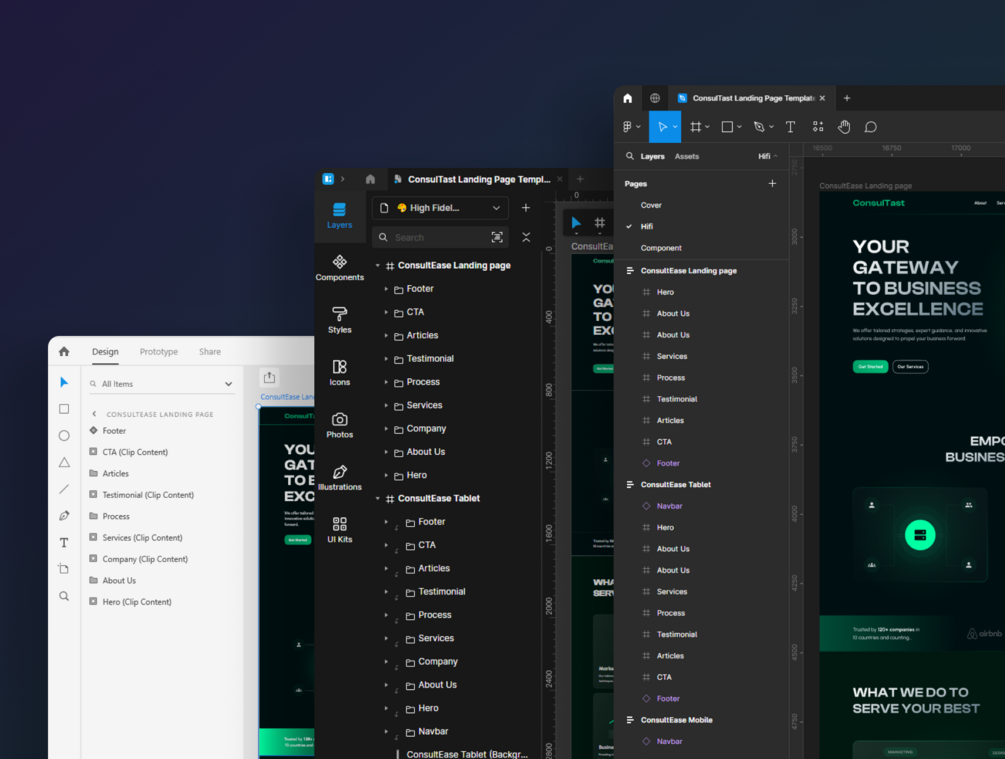Select the Text tool in Figma toolbar

790,127
